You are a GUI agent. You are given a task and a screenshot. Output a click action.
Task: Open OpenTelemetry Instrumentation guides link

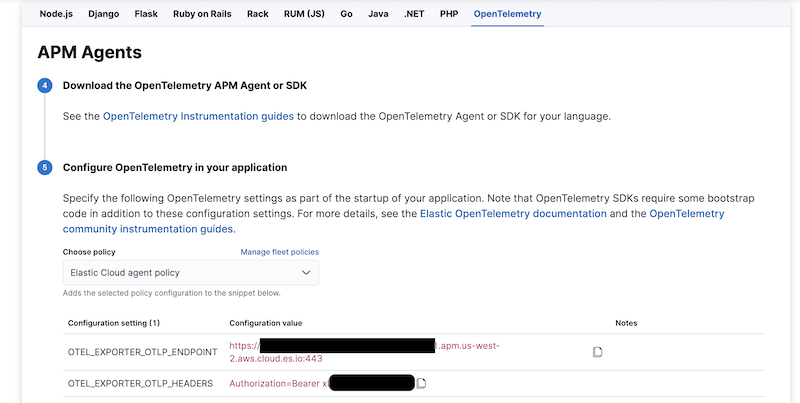pyautogui.click(x=198, y=116)
